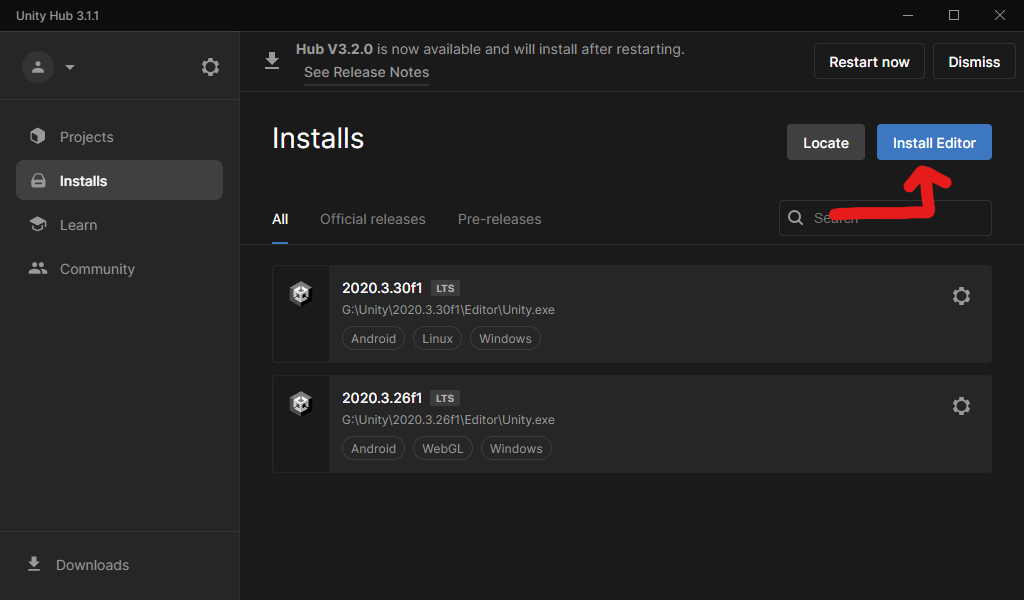Screen dimensions: 1024x600
Task: Click the search magnifier icon
Action: tap(795, 217)
